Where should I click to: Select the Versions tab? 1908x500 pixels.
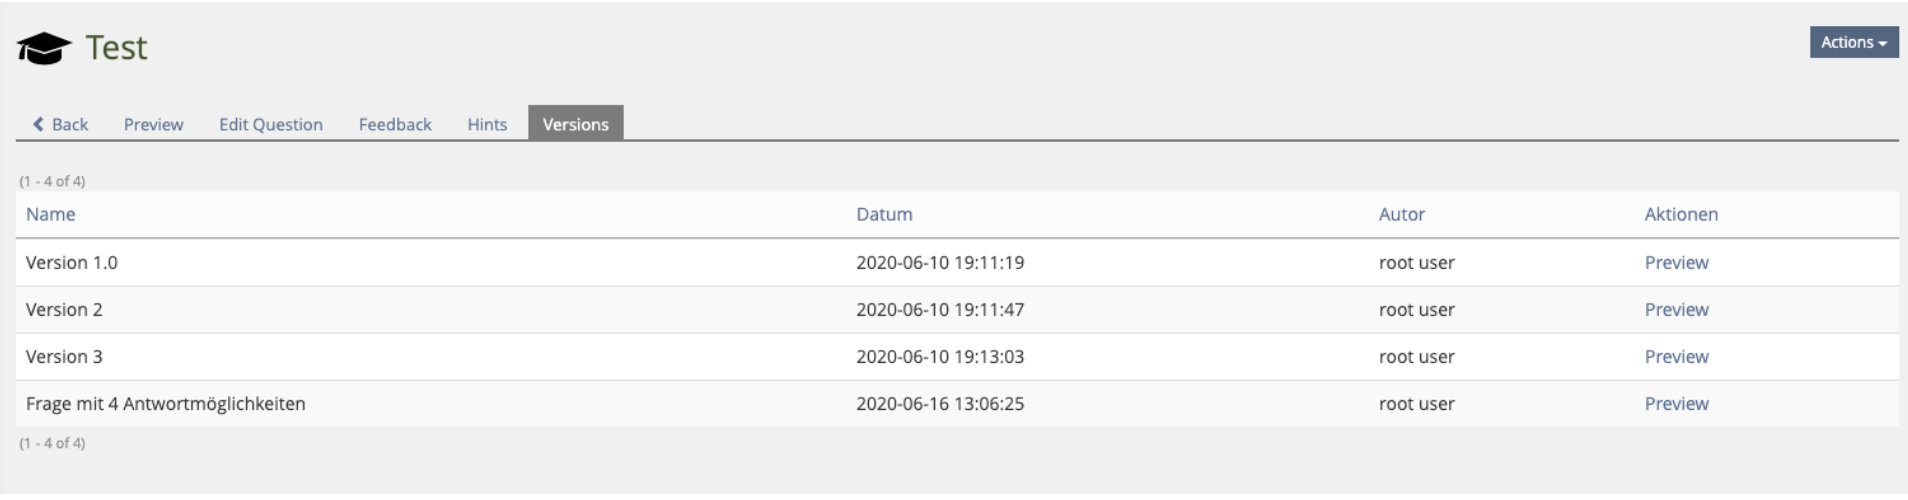click(x=575, y=124)
